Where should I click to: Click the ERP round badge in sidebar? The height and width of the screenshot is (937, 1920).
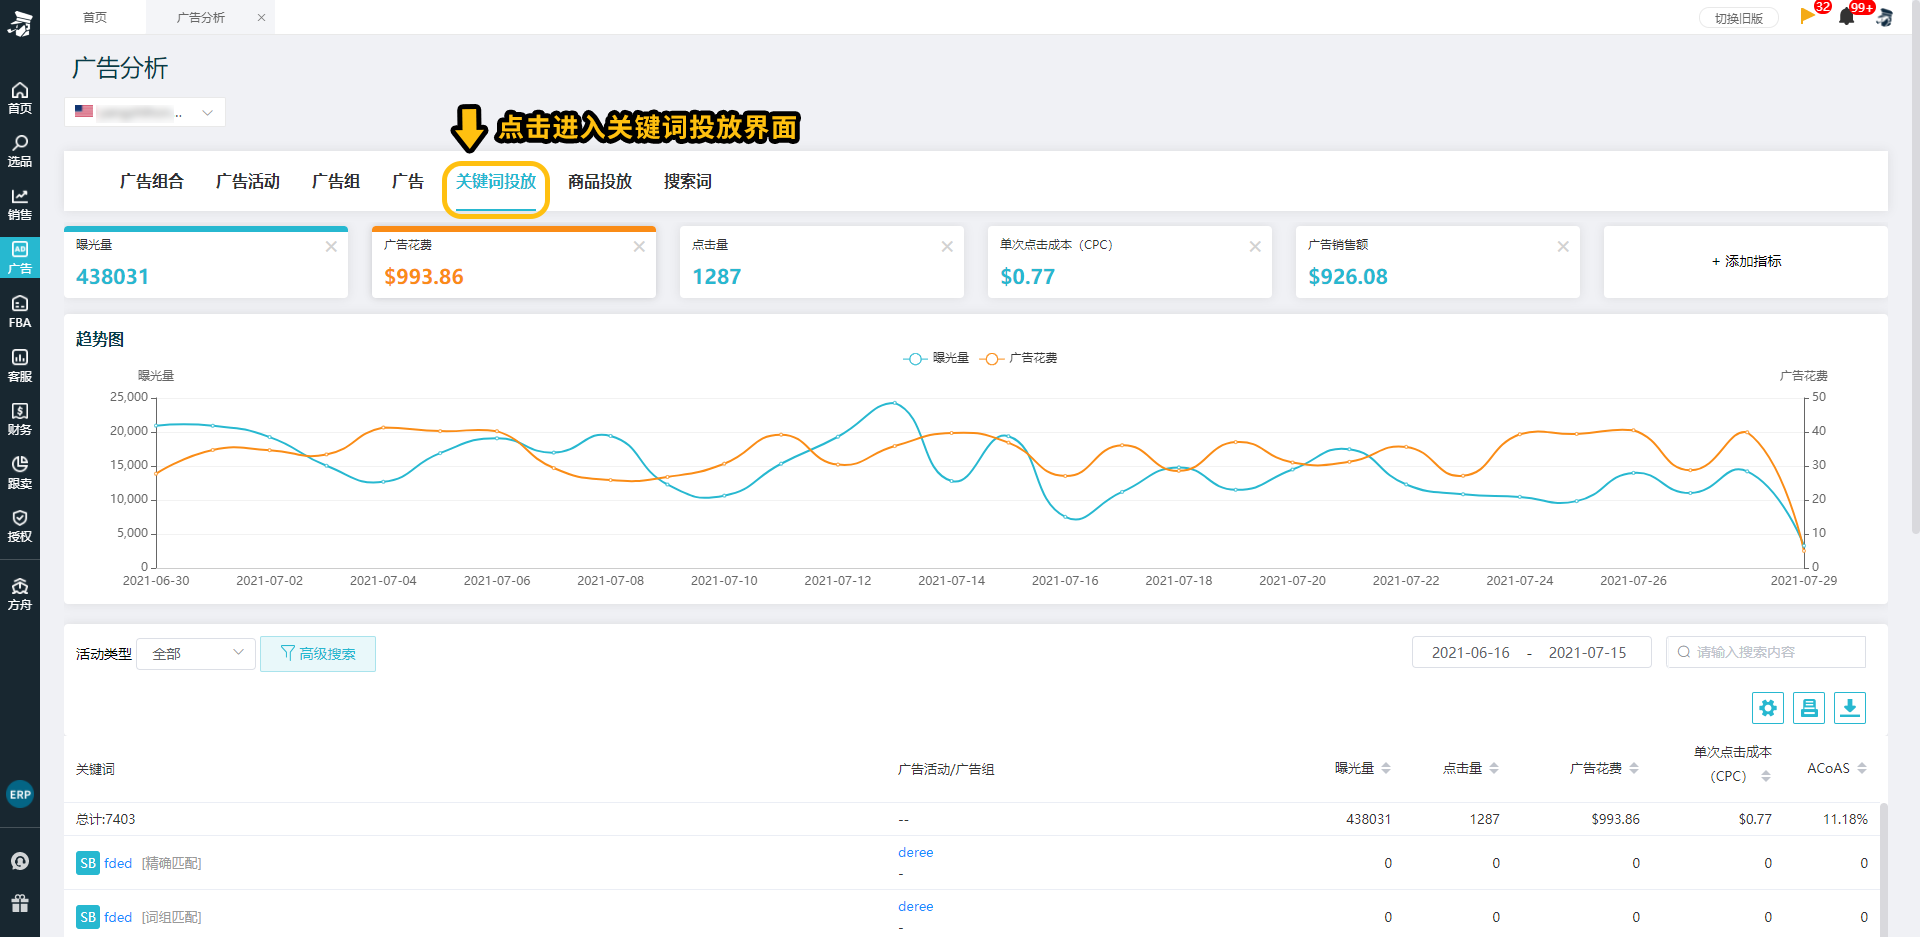tap(20, 794)
